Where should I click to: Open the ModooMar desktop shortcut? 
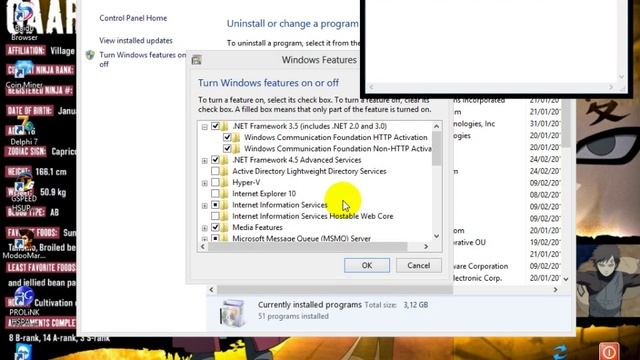tap(24, 244)
